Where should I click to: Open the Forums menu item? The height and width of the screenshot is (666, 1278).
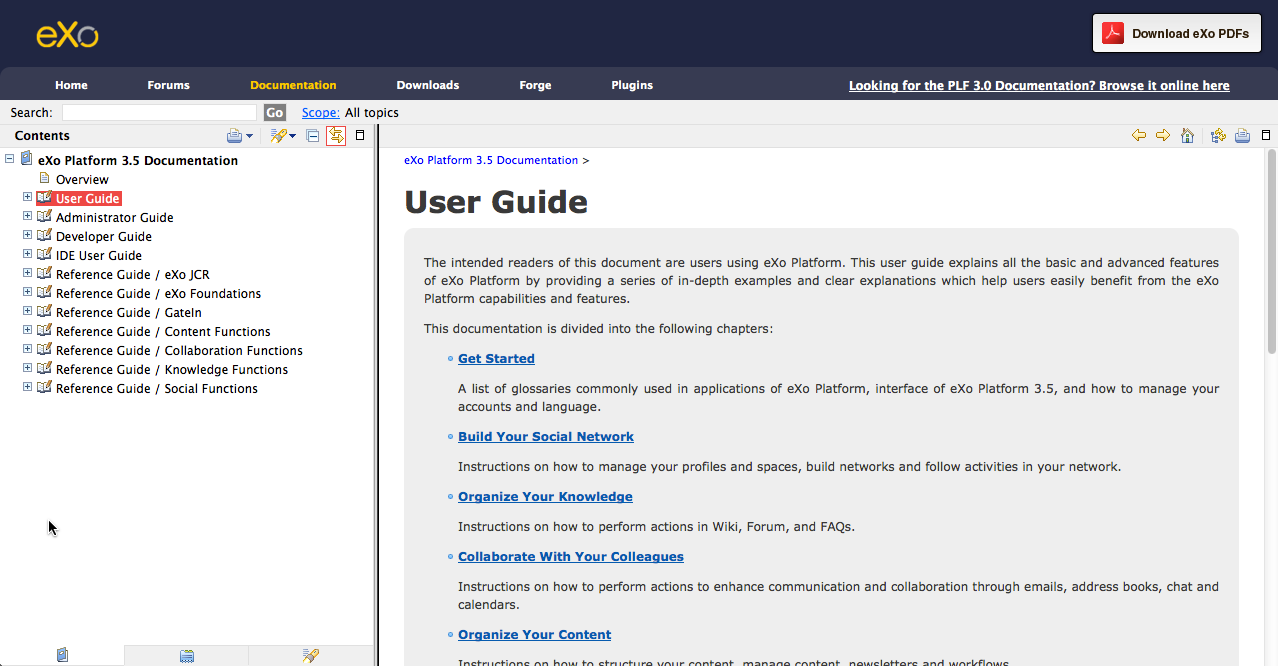(168, 85)
